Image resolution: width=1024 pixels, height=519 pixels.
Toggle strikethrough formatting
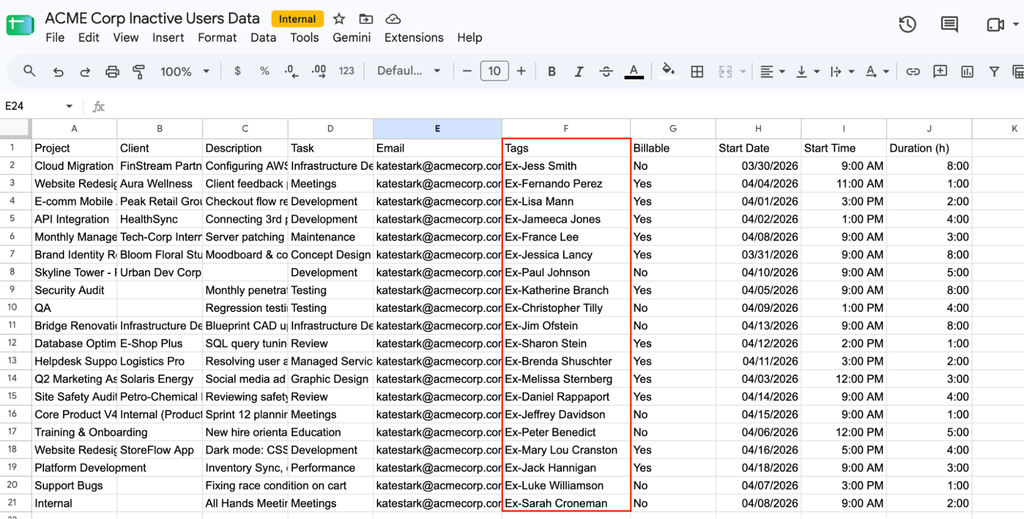pyautogui.click(x=606, y=71)
